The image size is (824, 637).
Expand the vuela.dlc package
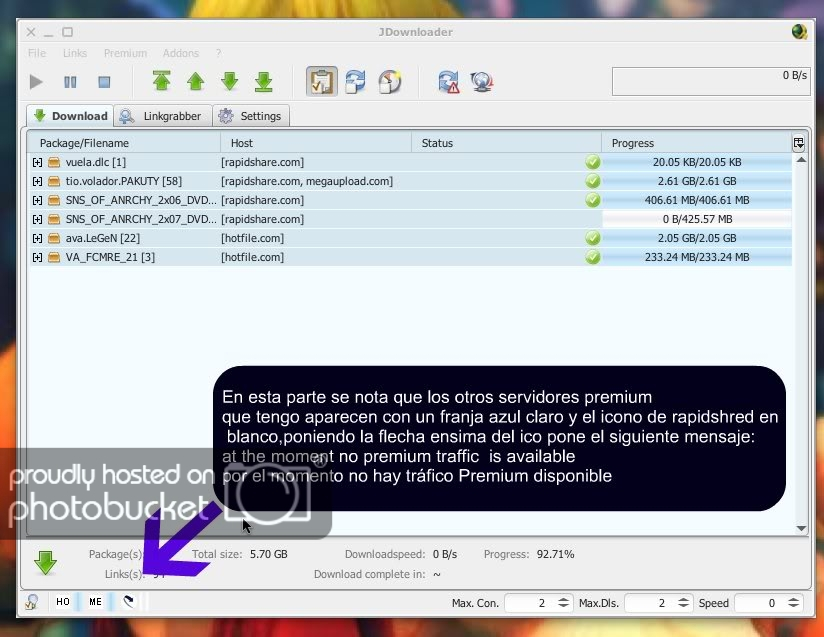(x=37, y=162)
